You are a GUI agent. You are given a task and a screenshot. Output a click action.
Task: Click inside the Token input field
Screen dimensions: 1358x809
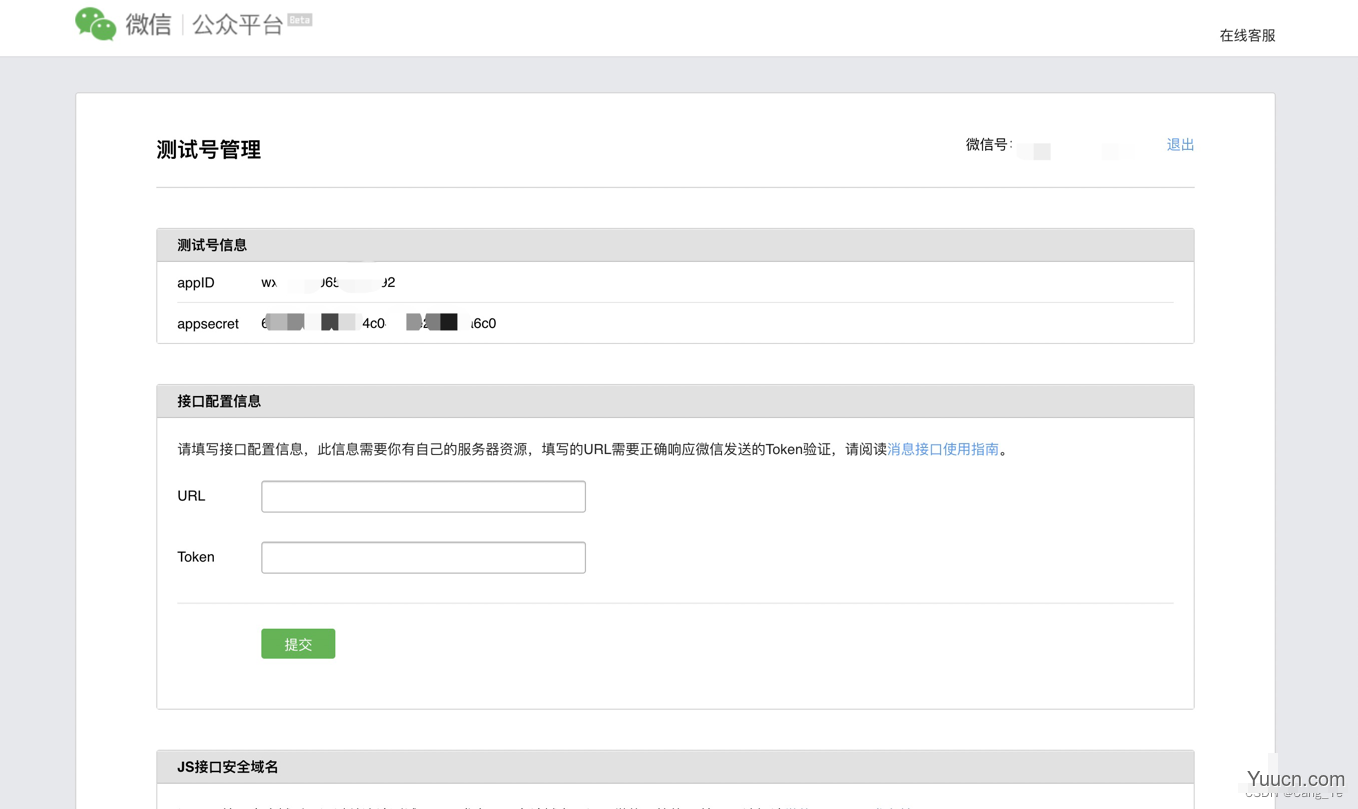click(x=422, y=557)
